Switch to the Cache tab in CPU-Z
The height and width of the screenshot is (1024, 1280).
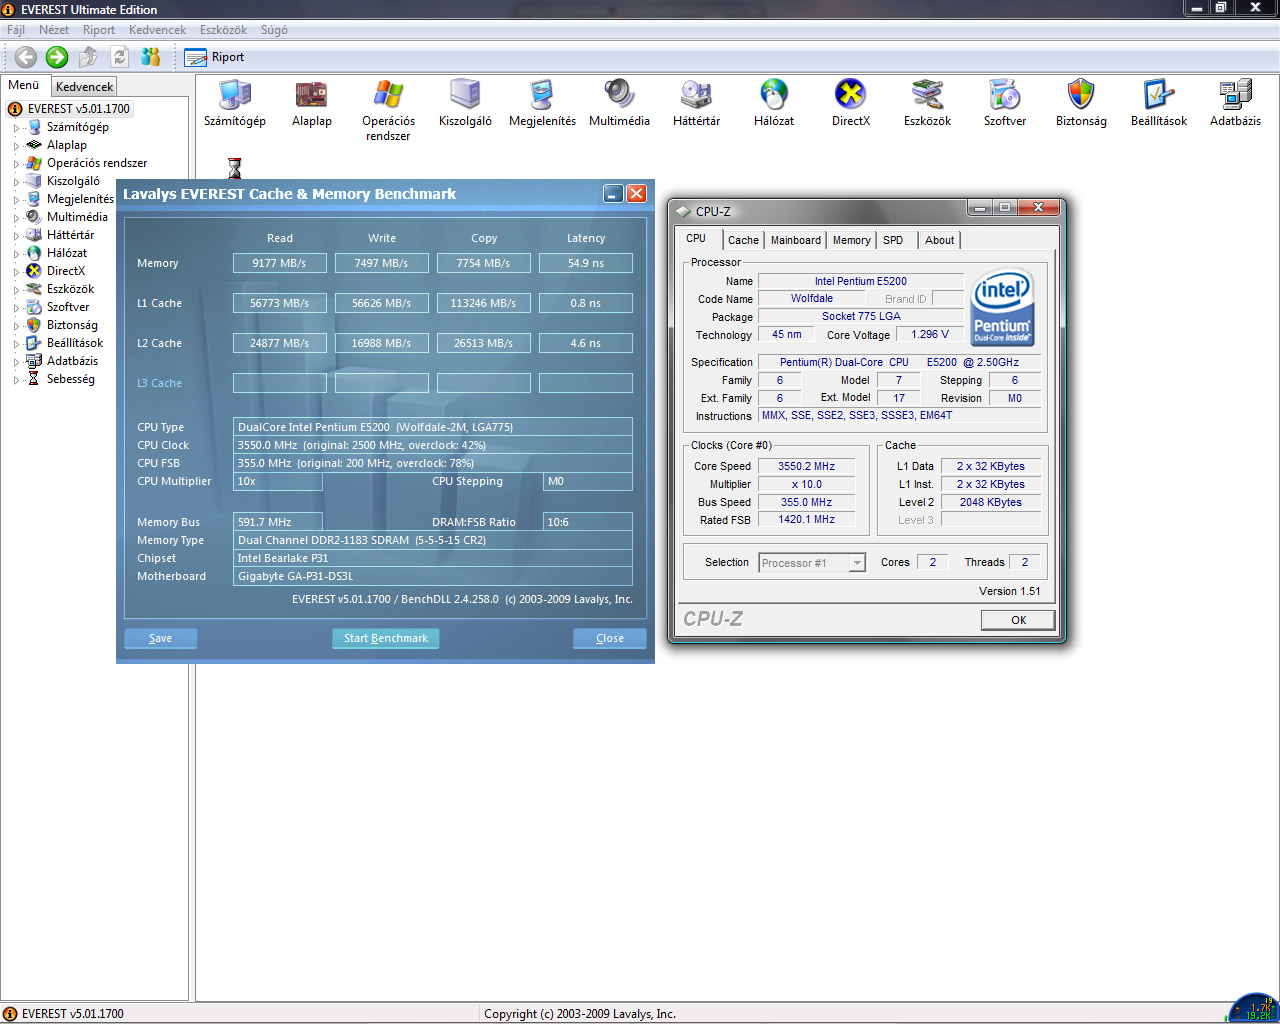point(743,240)
